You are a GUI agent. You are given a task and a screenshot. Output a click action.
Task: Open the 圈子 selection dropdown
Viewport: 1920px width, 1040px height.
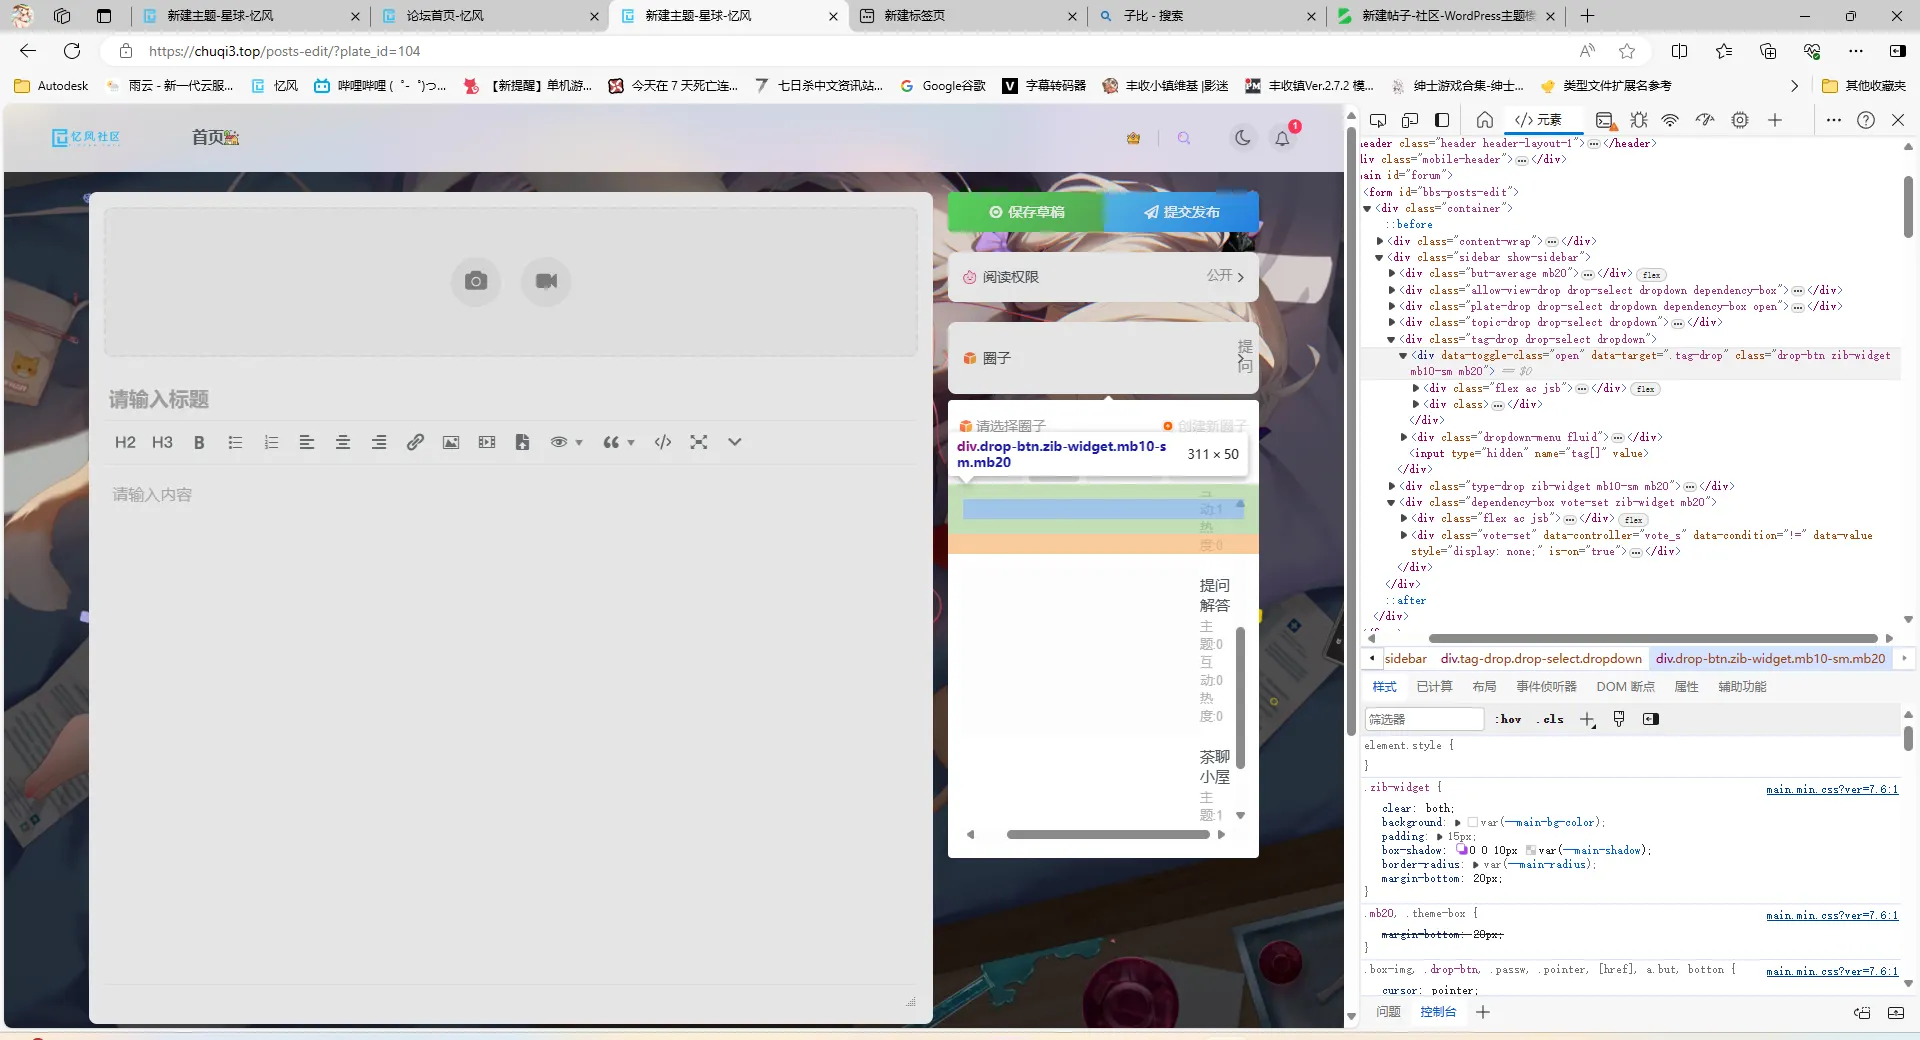click(x=1103, y=358)
